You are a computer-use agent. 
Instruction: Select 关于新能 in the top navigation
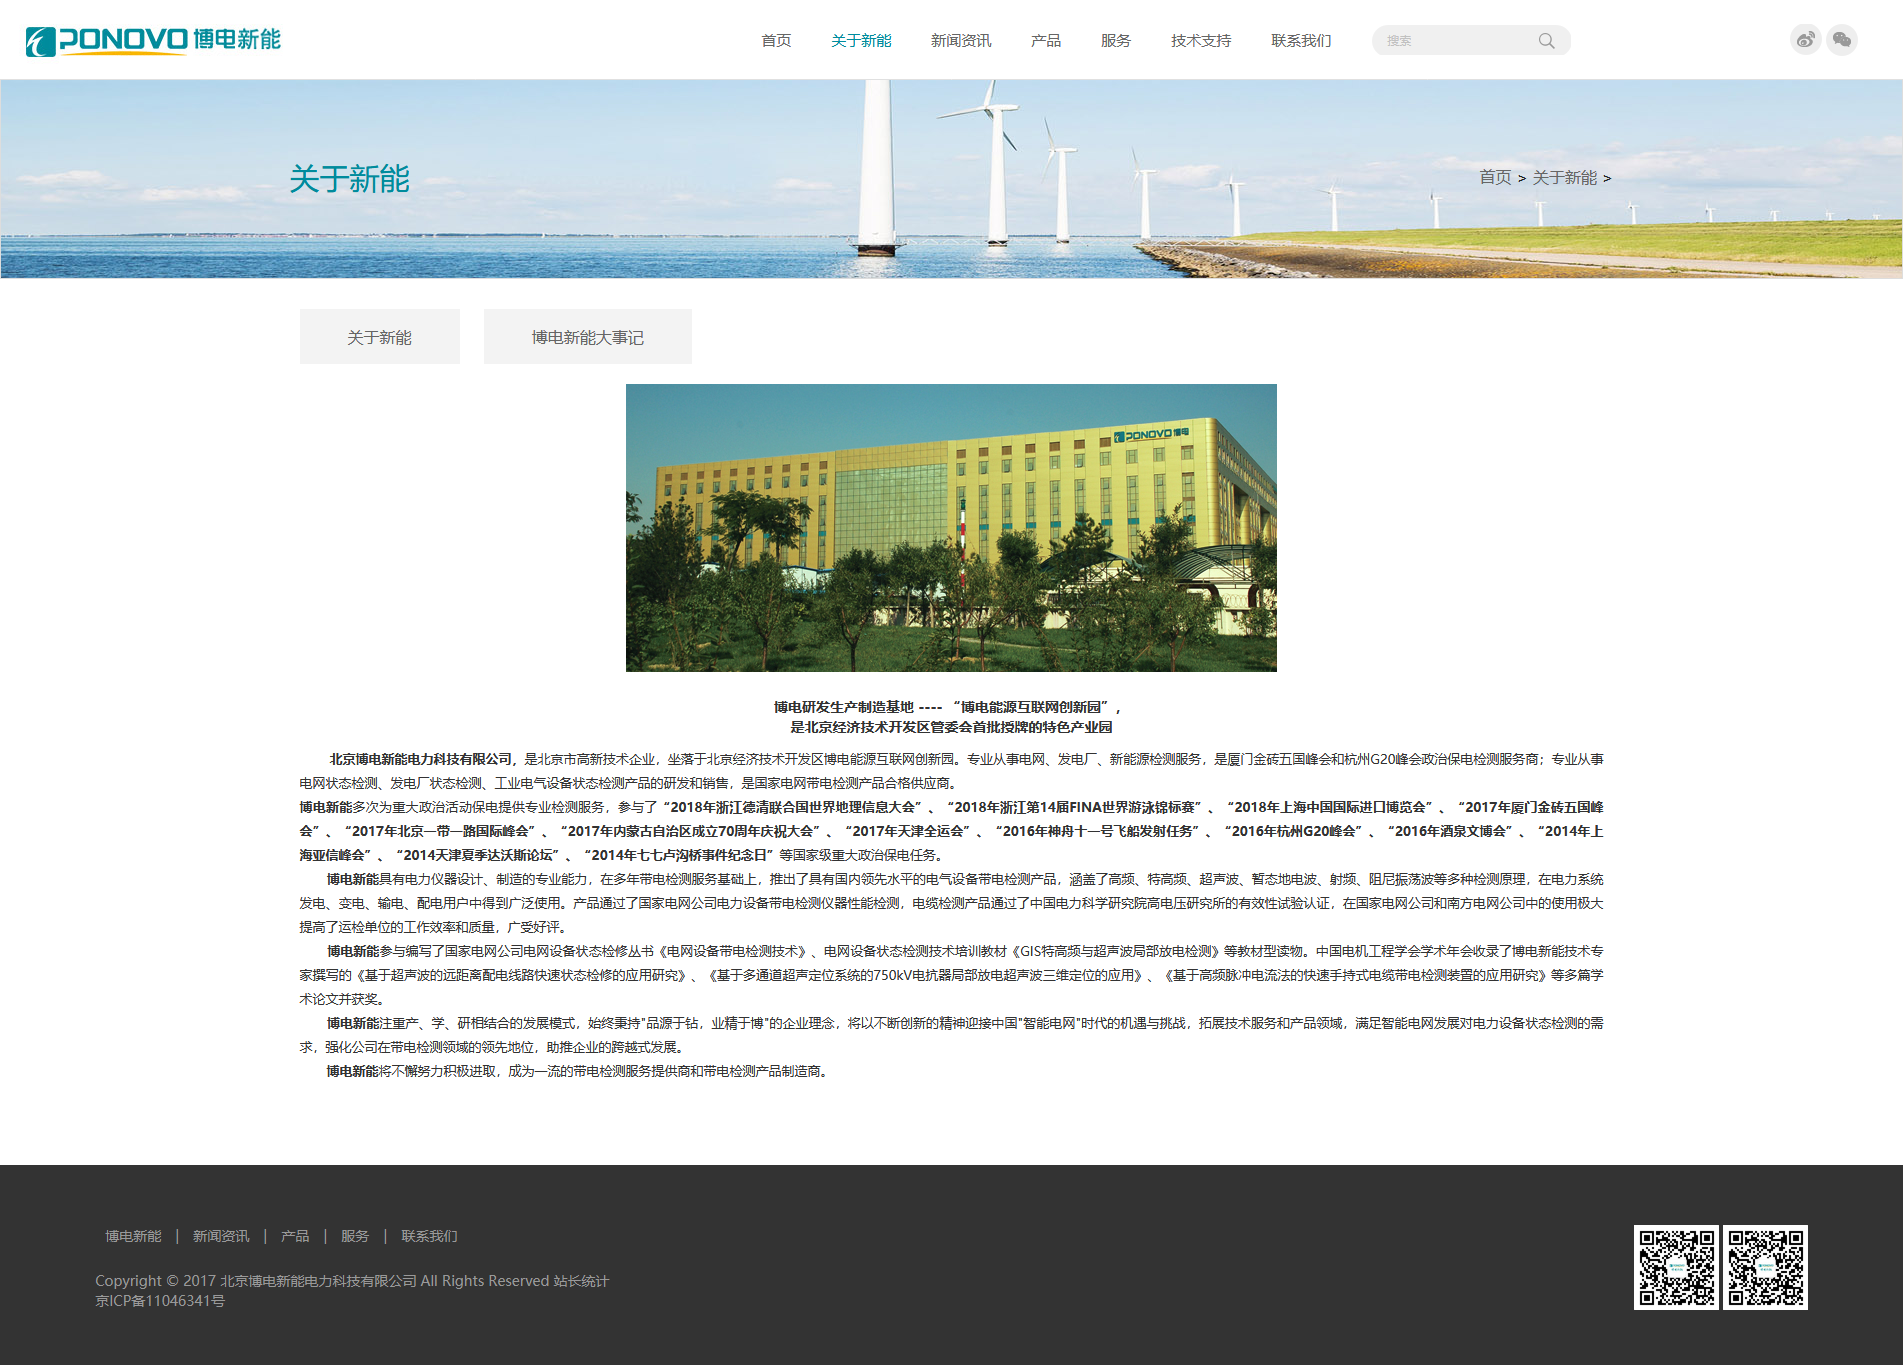coord(861,41)
